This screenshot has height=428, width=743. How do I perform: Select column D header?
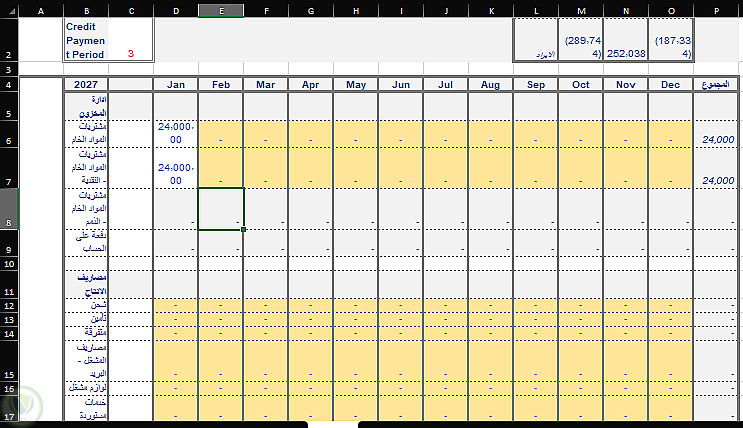pyautogui.click(x=176, y=10)
